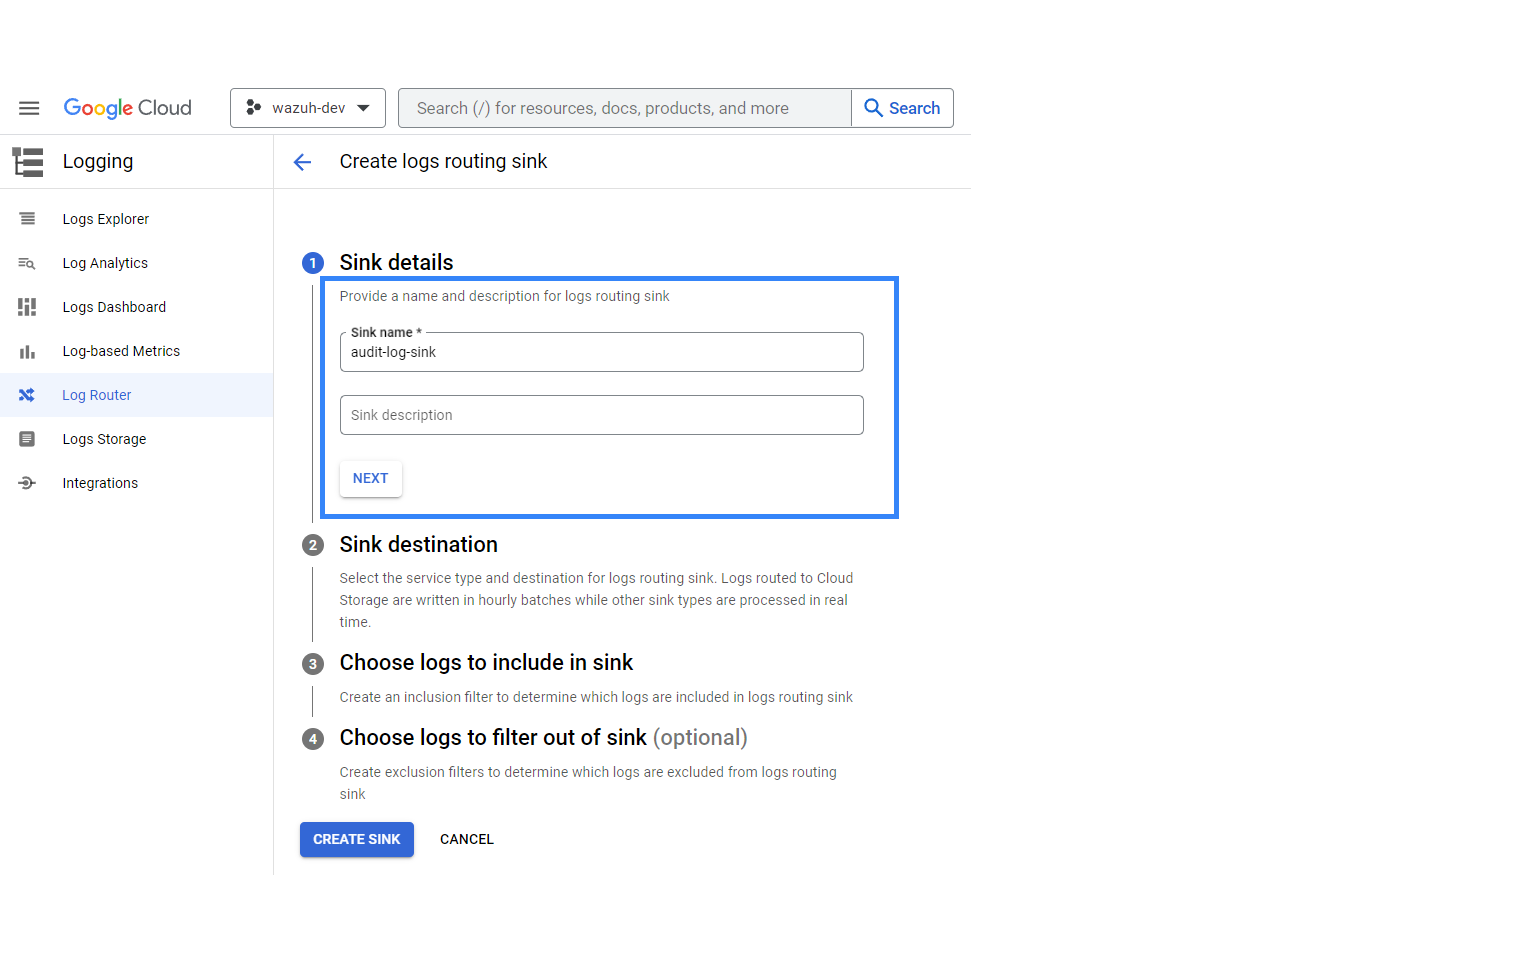Click the Logs Explorer sidebar icon
Image resolution: width=1536 pixels, height=960 pixels.
[27, 219]
